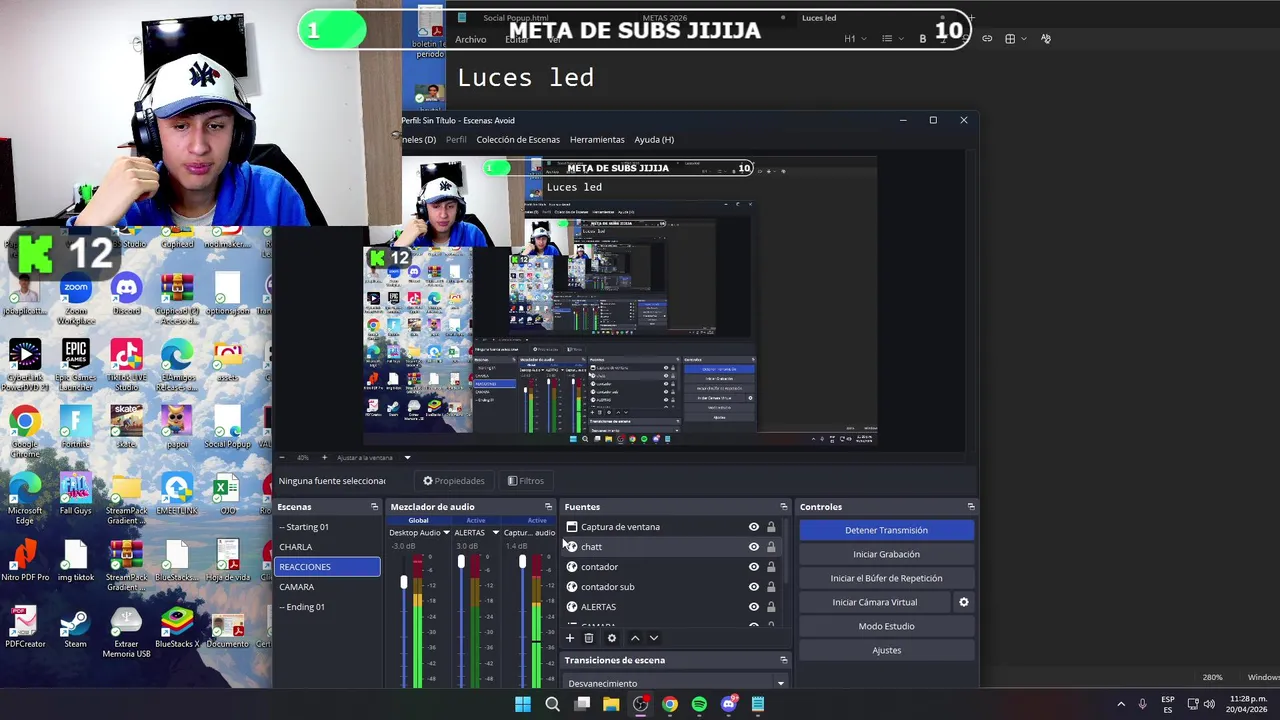
Task: Open Fall Guys desktop shortcut
Action: click(x=75, y=495)
